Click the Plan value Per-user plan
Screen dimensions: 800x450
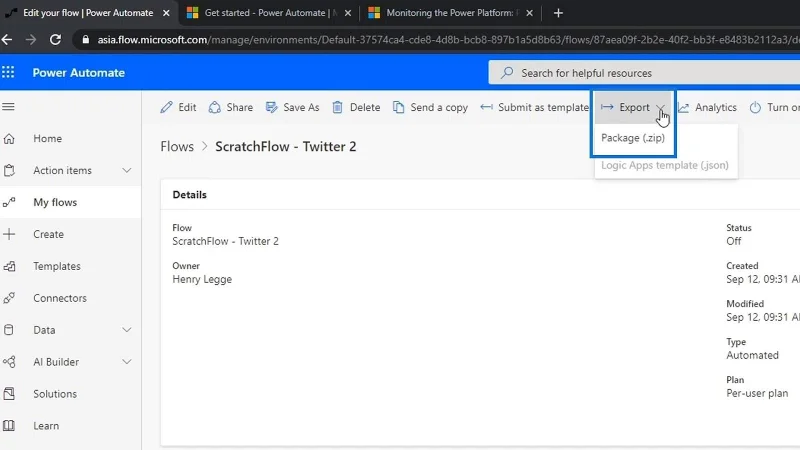757,393
